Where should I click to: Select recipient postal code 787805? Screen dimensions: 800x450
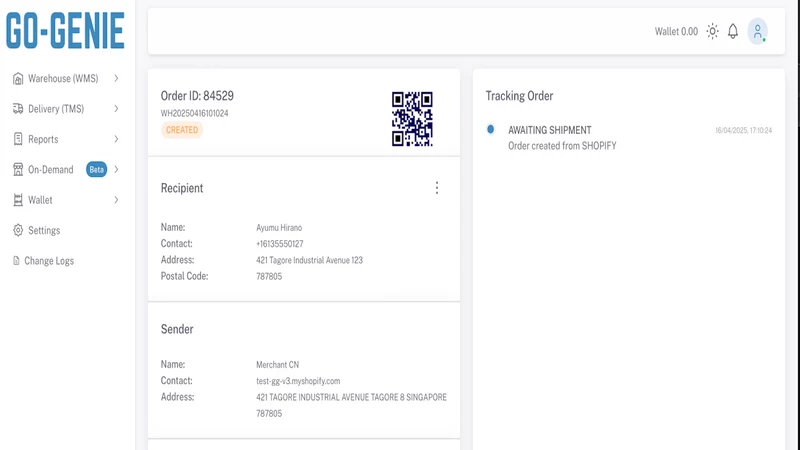point(269,277)
